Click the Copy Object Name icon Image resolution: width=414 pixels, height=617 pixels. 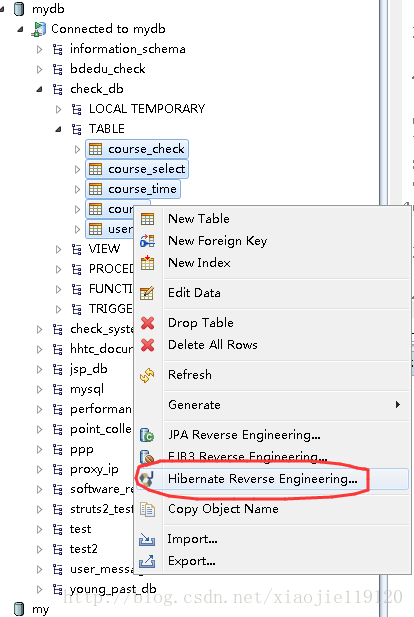(x=147, y=509)
